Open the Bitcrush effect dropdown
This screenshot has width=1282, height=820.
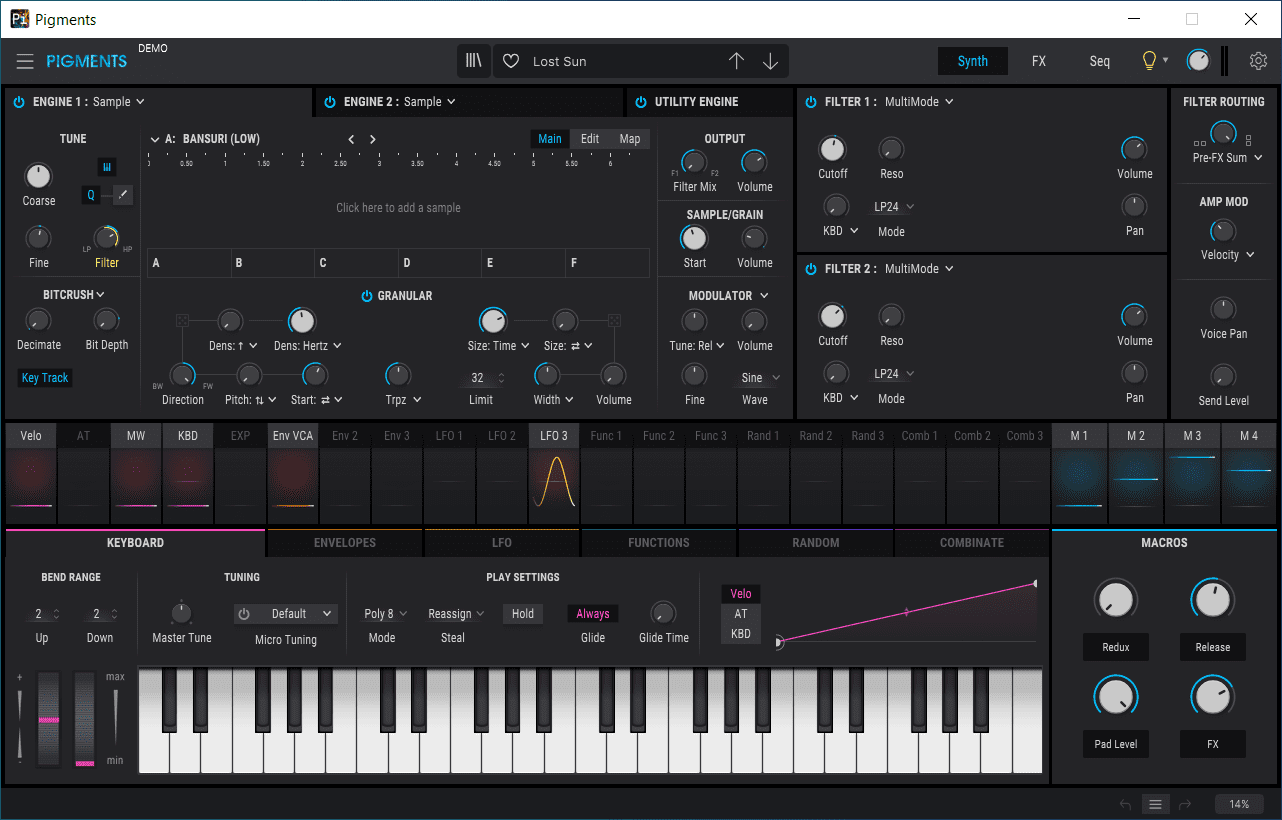[74, 295]
